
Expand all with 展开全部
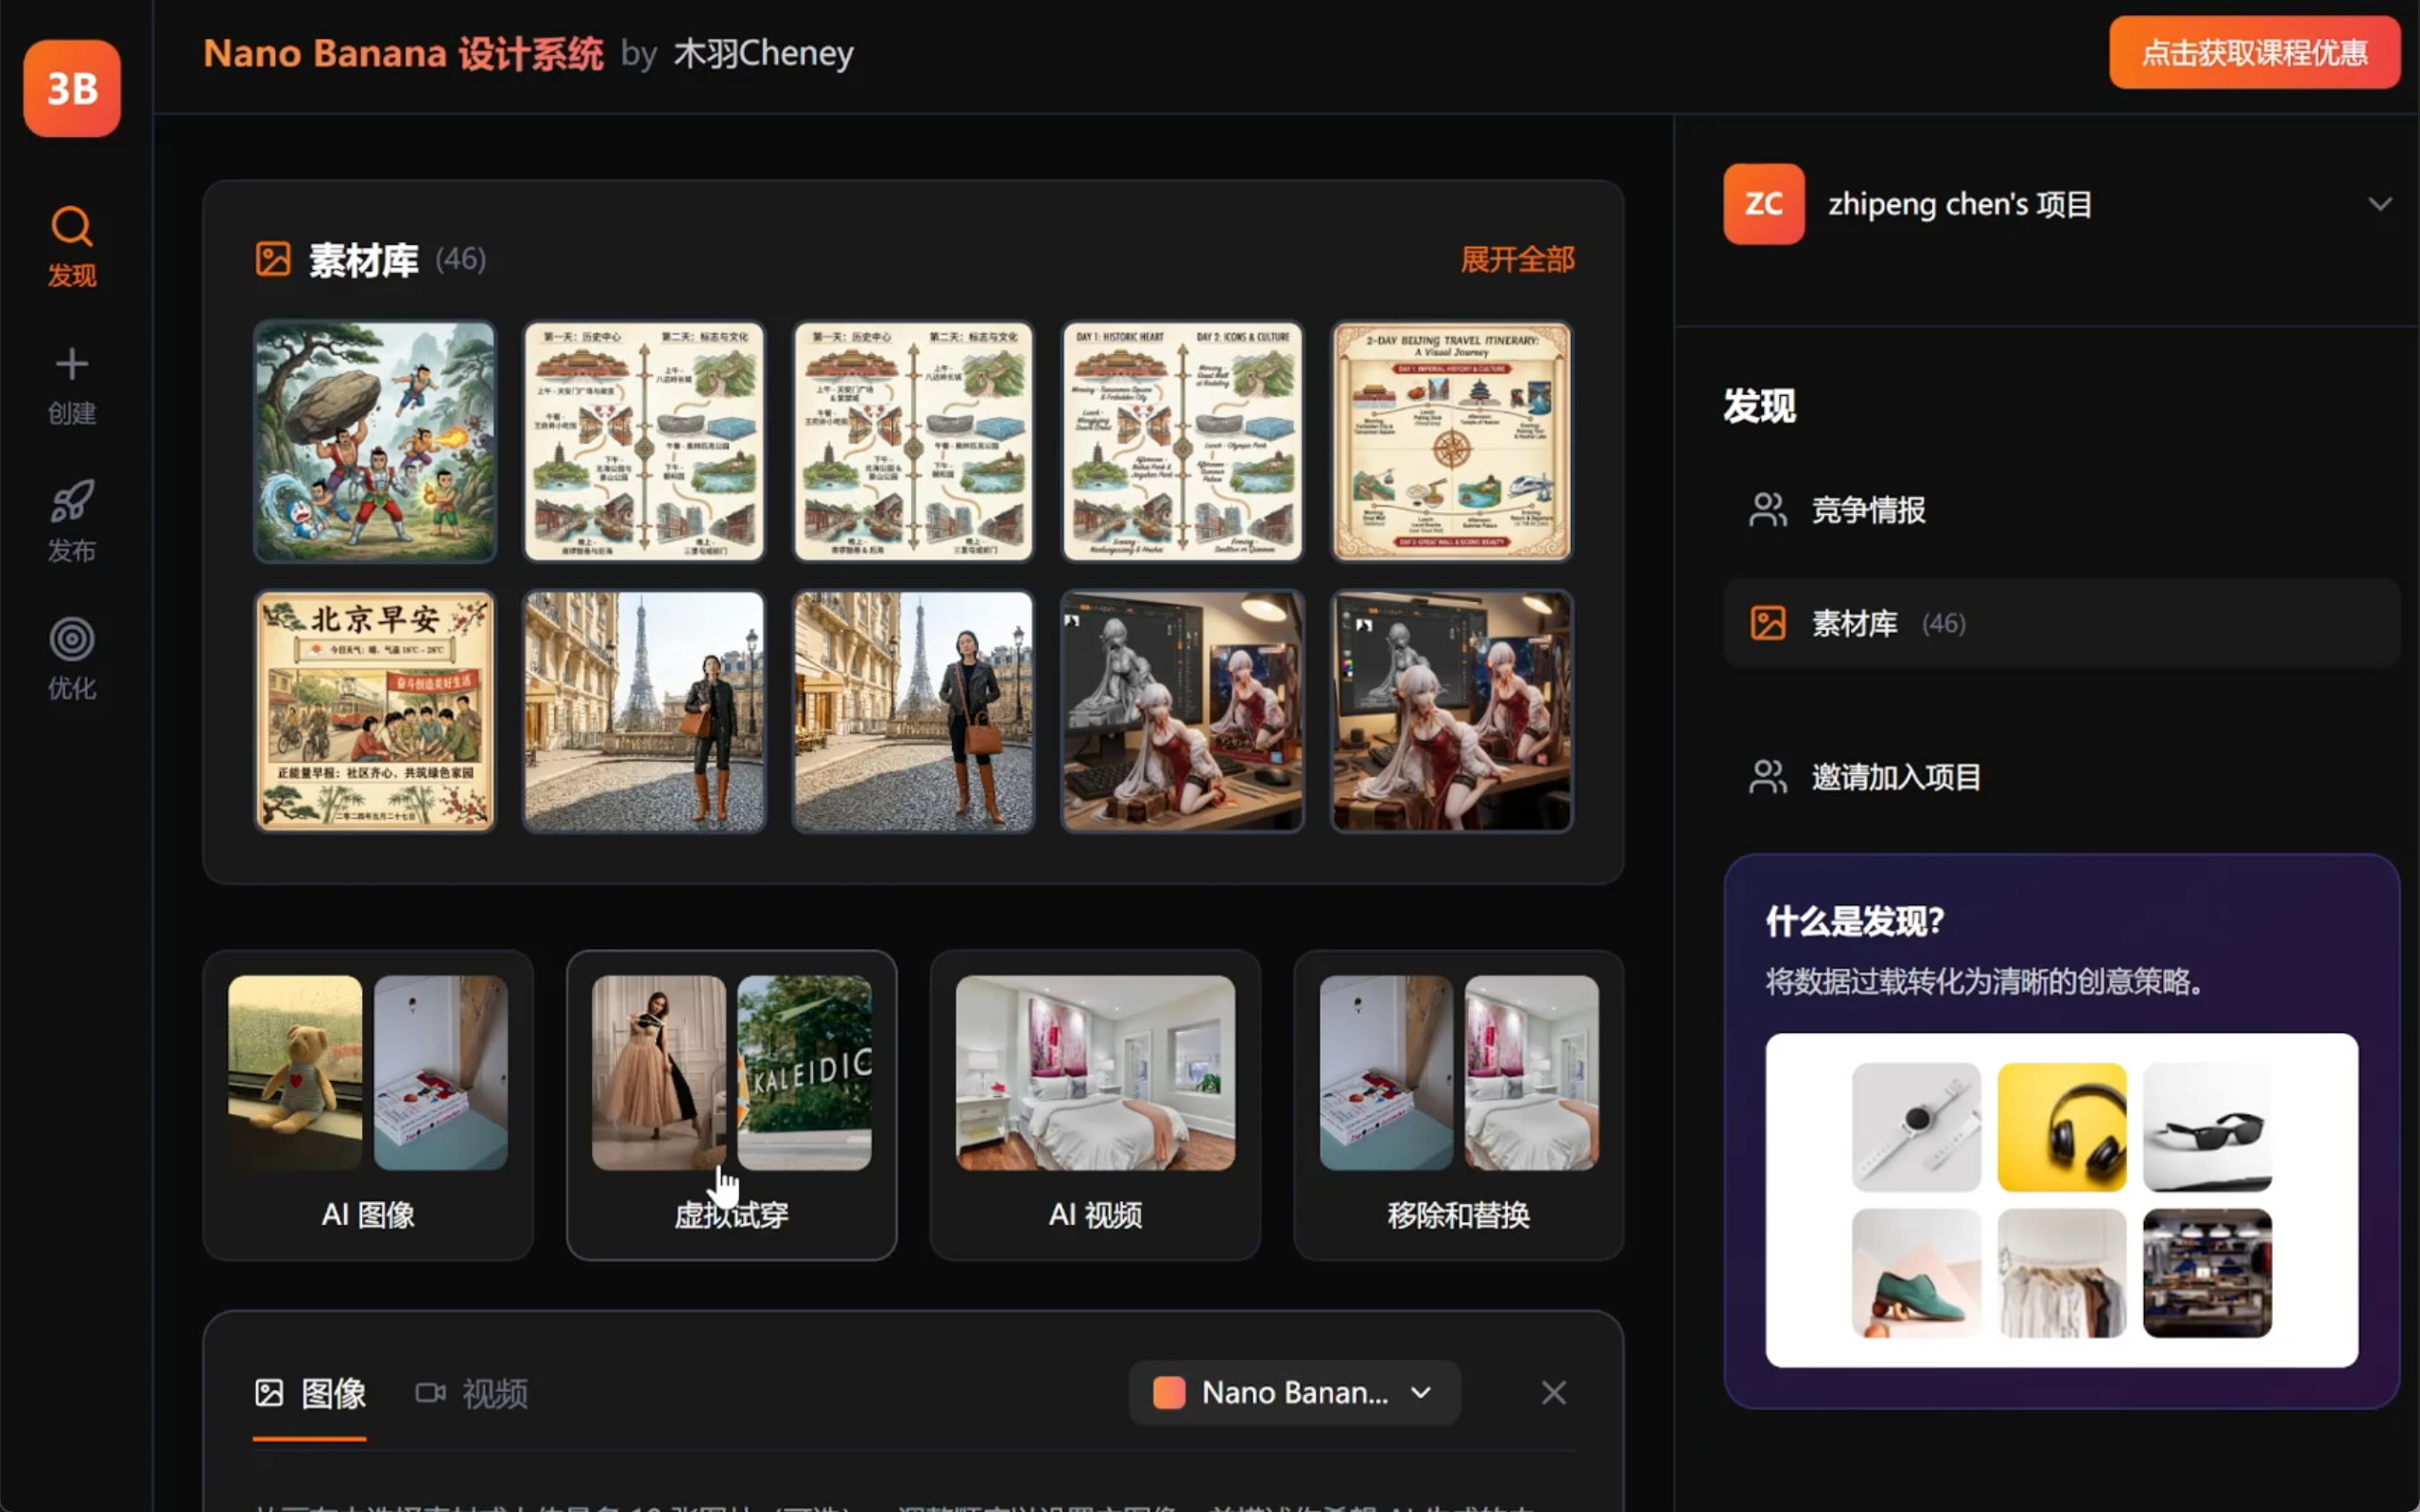1516,260
